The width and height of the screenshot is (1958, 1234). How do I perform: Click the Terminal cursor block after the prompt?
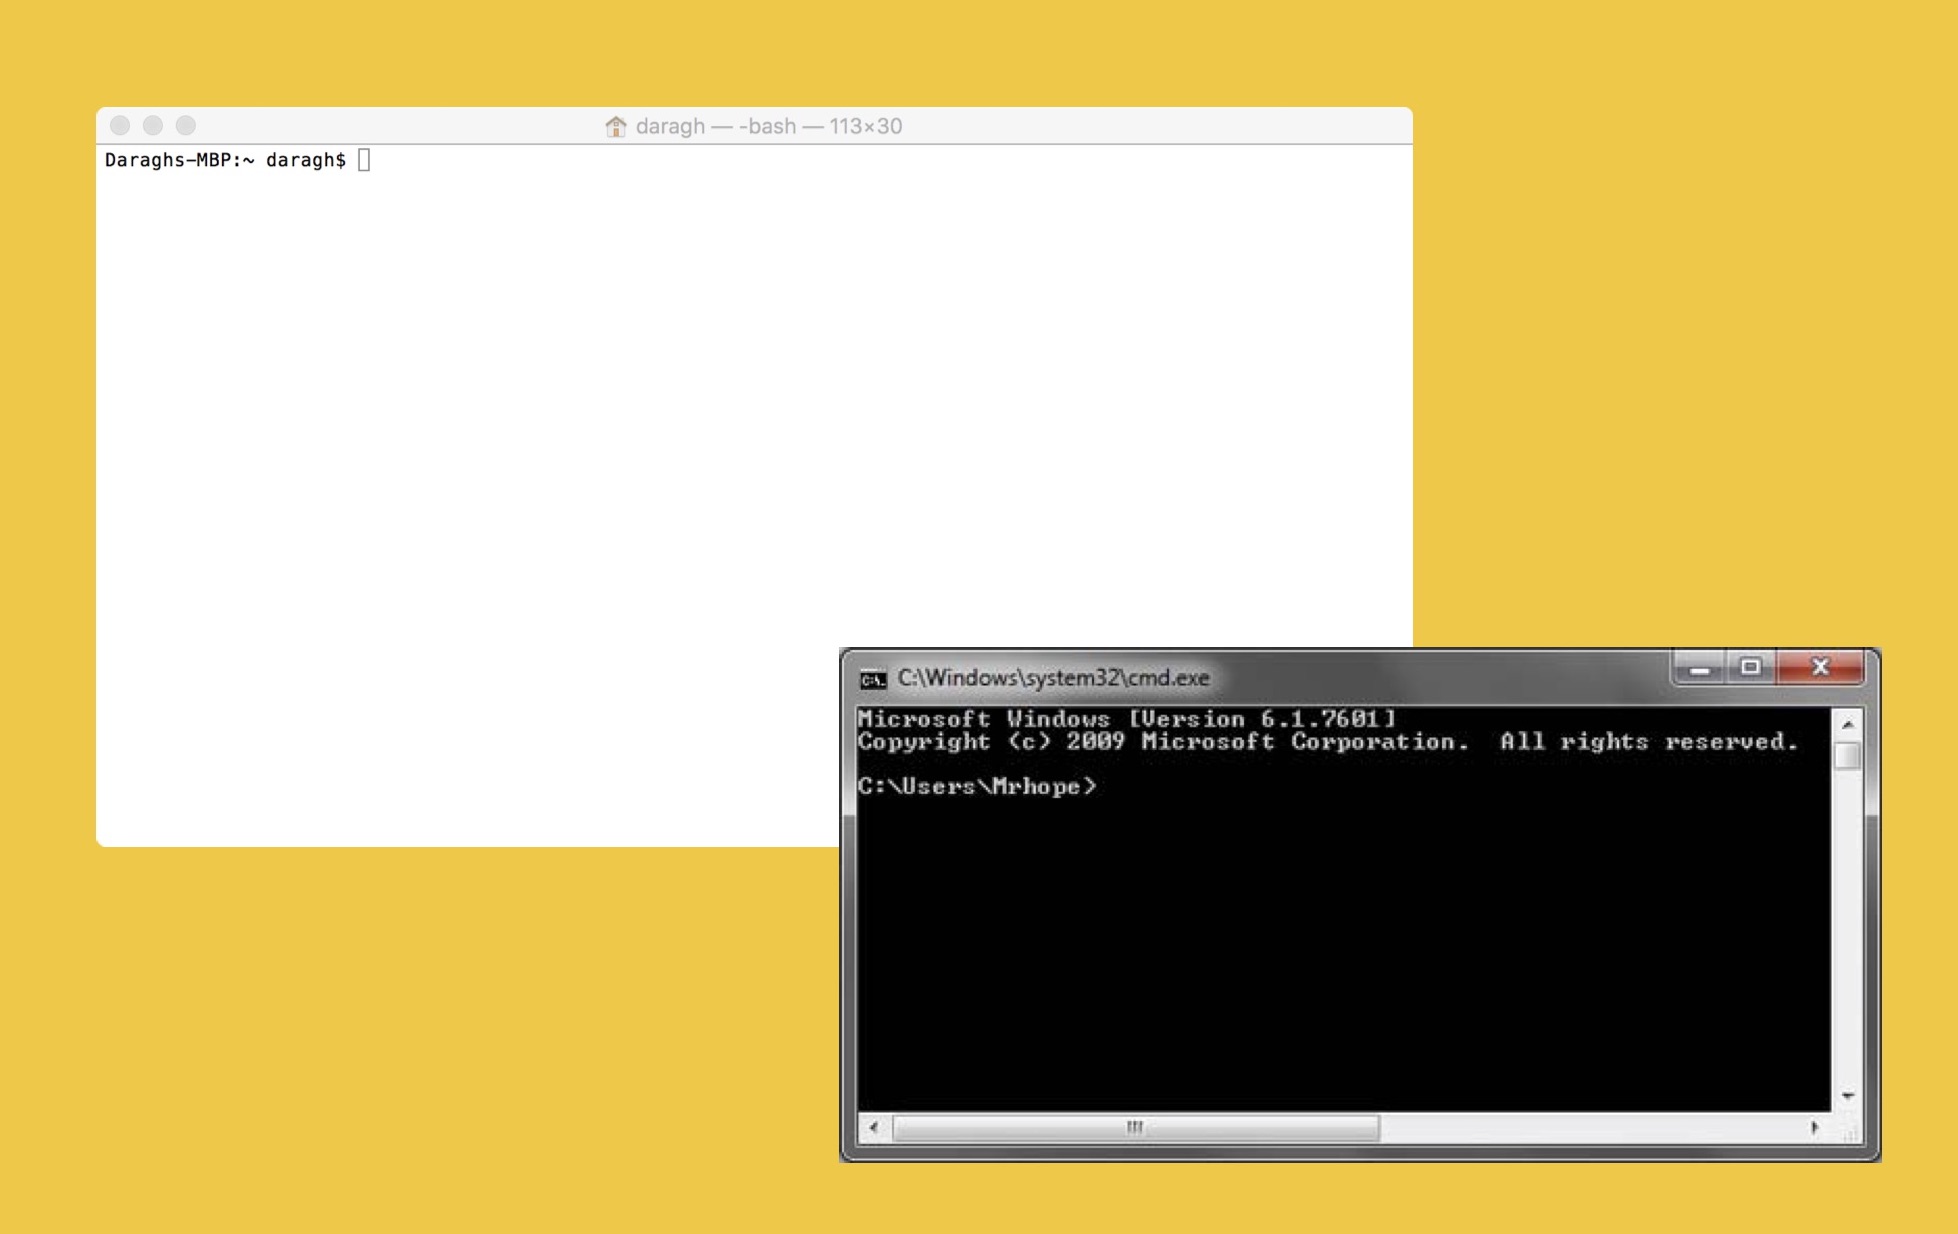364,160
